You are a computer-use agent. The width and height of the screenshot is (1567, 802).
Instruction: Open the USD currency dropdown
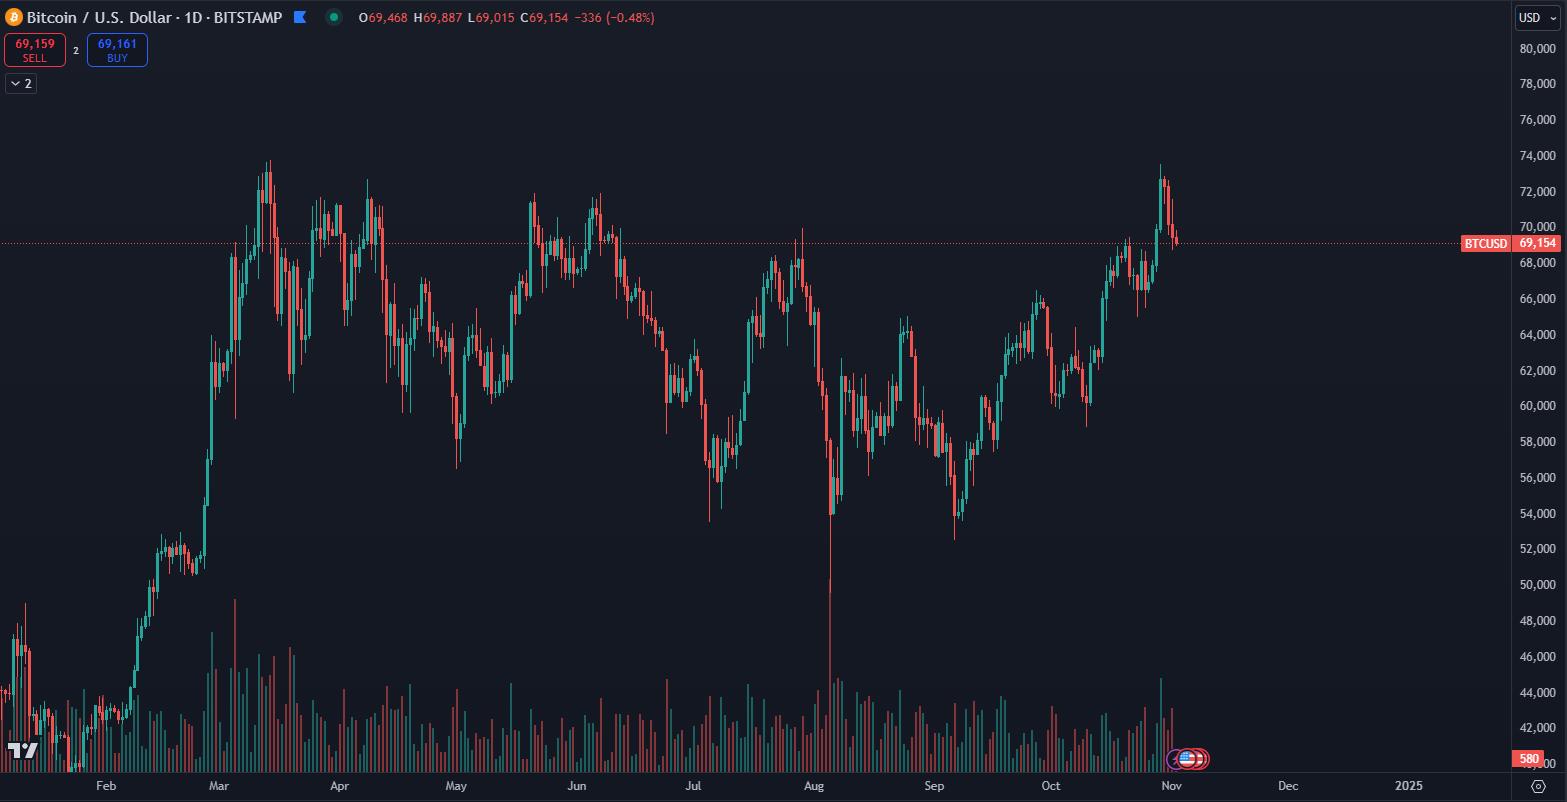pyautogui.click(x=1538, y=17)
